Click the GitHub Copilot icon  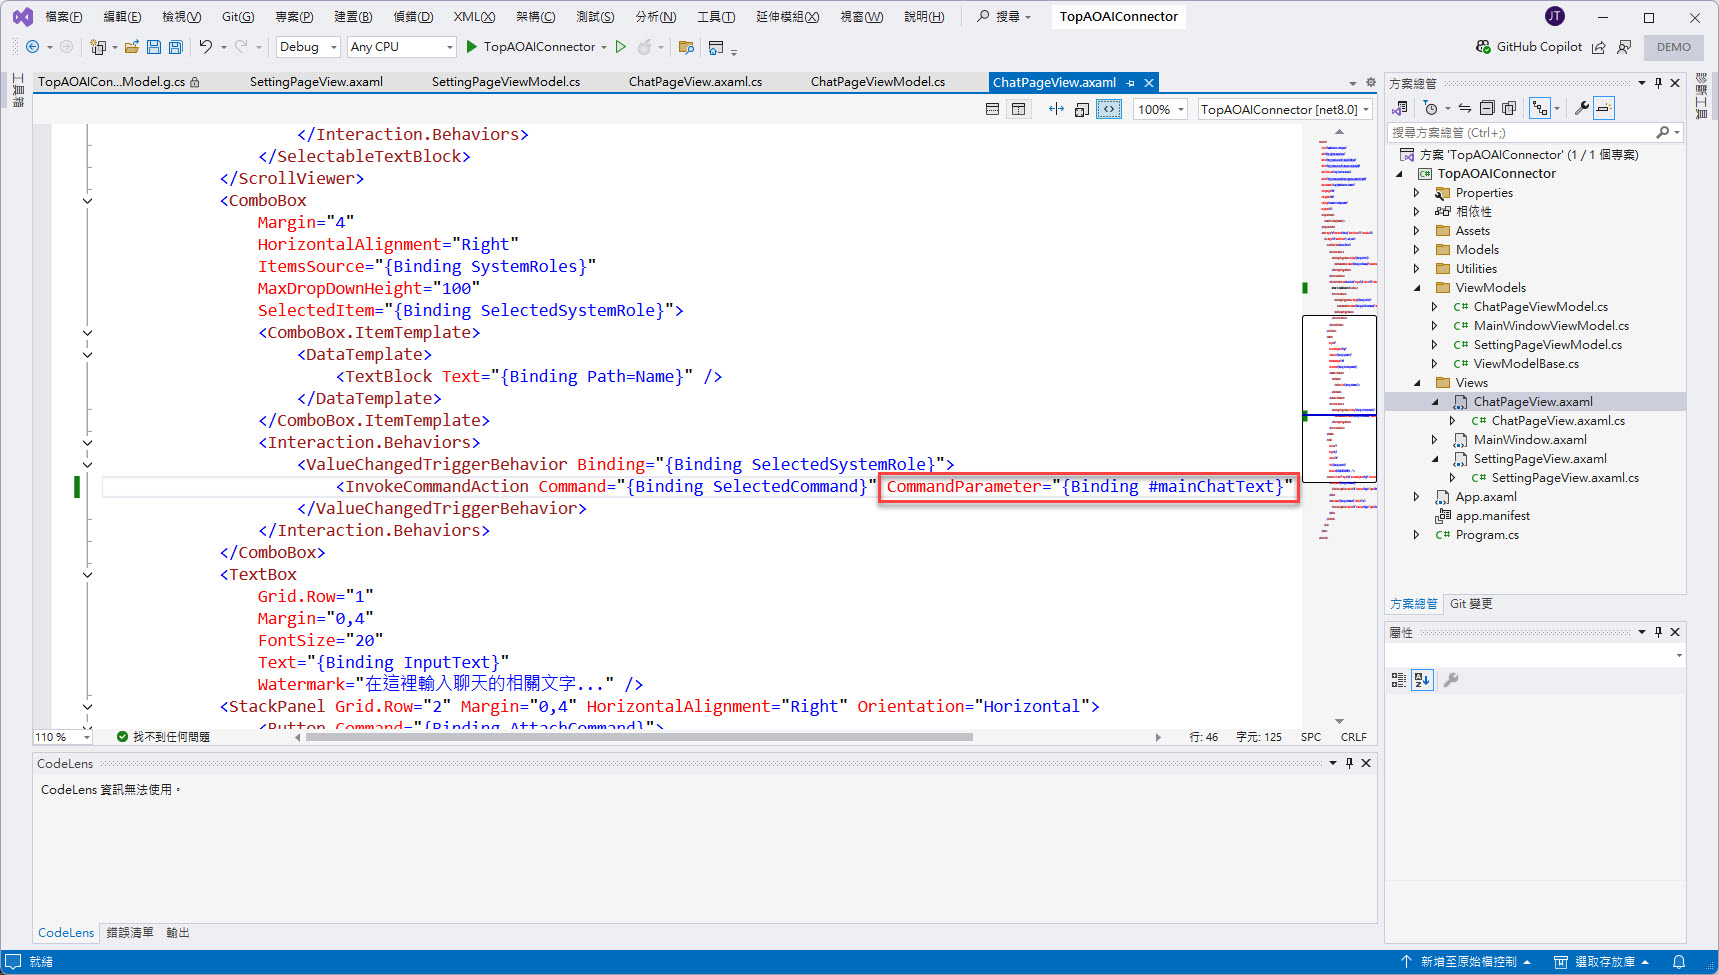click(1483, 47)
